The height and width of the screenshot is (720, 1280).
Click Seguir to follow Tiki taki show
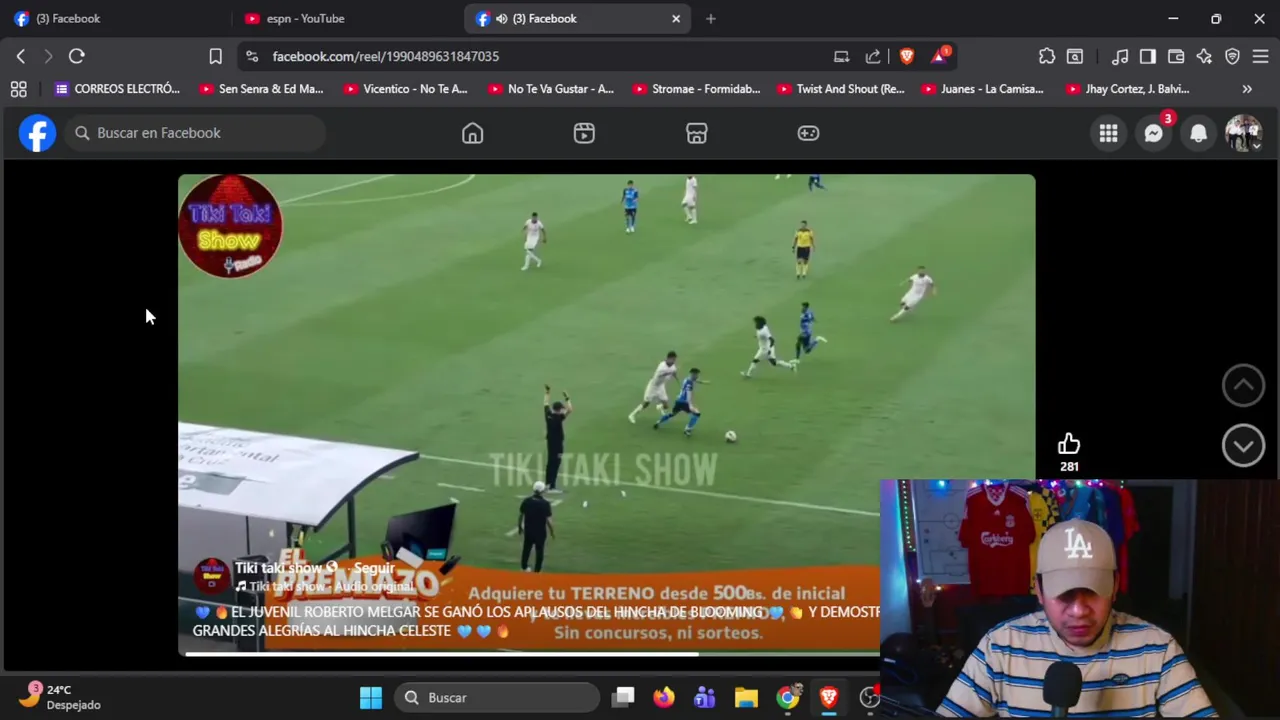tap(374, 568)
